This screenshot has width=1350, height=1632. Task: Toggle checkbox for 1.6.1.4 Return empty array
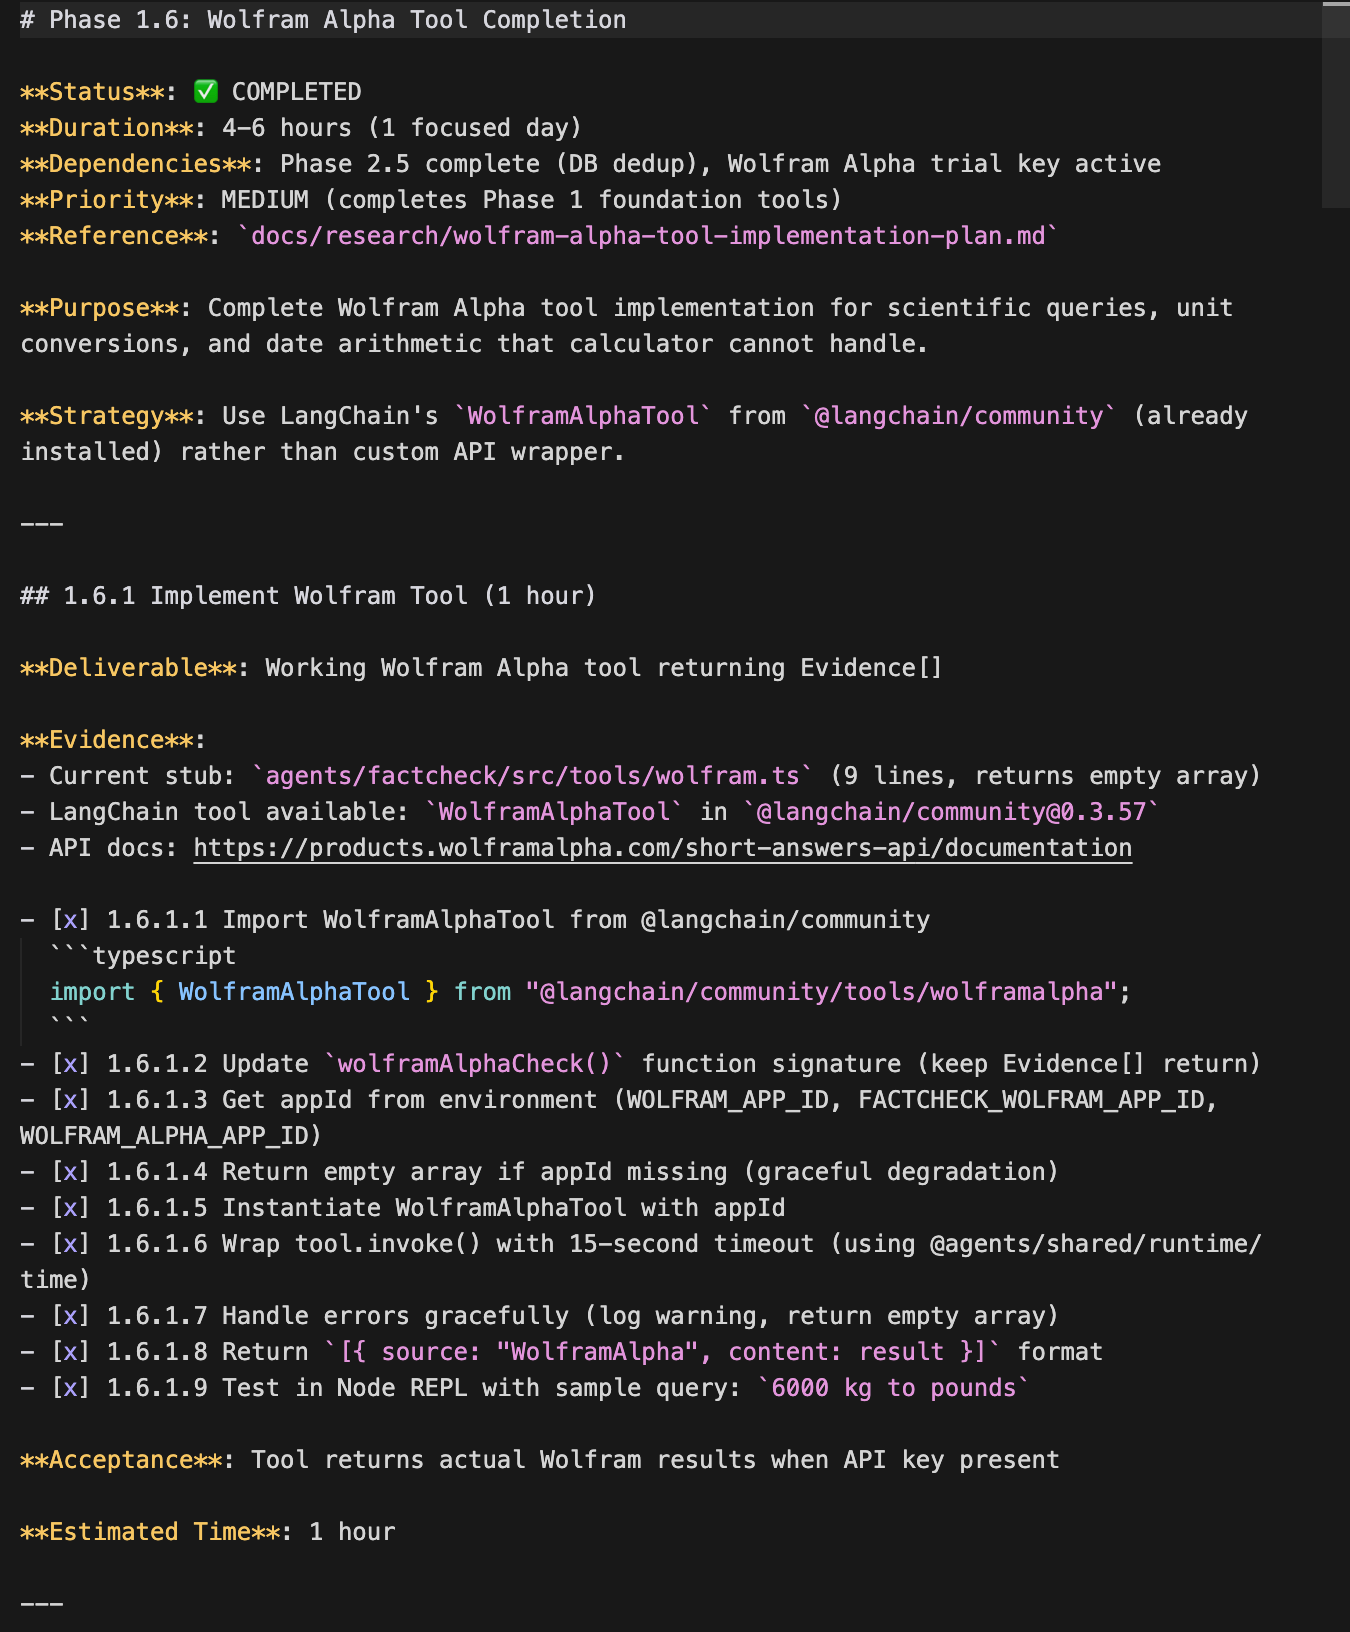70,1172
